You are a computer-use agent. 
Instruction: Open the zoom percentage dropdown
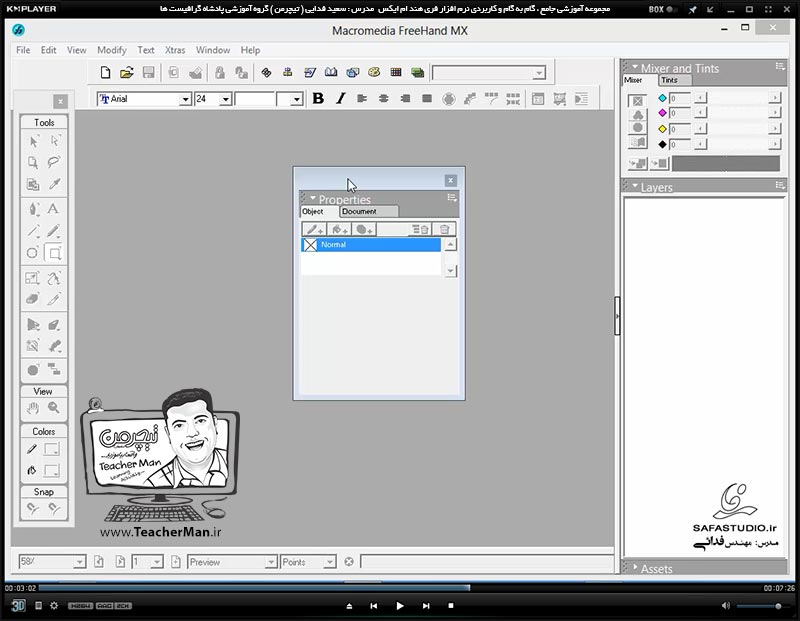(80, 562)
